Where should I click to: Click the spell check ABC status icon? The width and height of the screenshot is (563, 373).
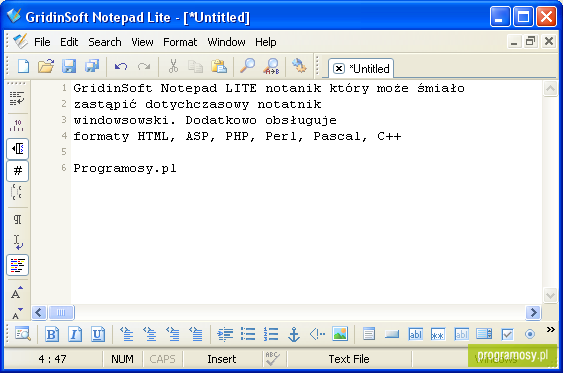coord(272,358)
